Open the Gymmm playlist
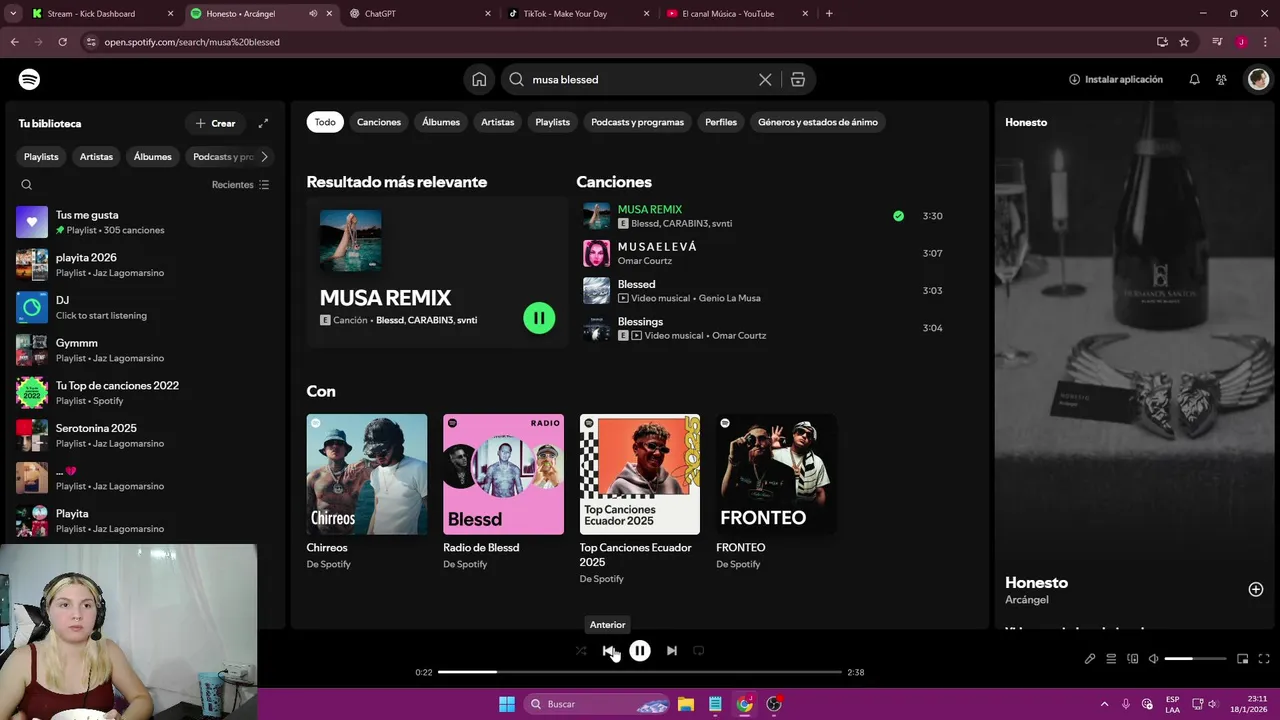This screenshot has width=1280, height=720. (x=145, y=350)
